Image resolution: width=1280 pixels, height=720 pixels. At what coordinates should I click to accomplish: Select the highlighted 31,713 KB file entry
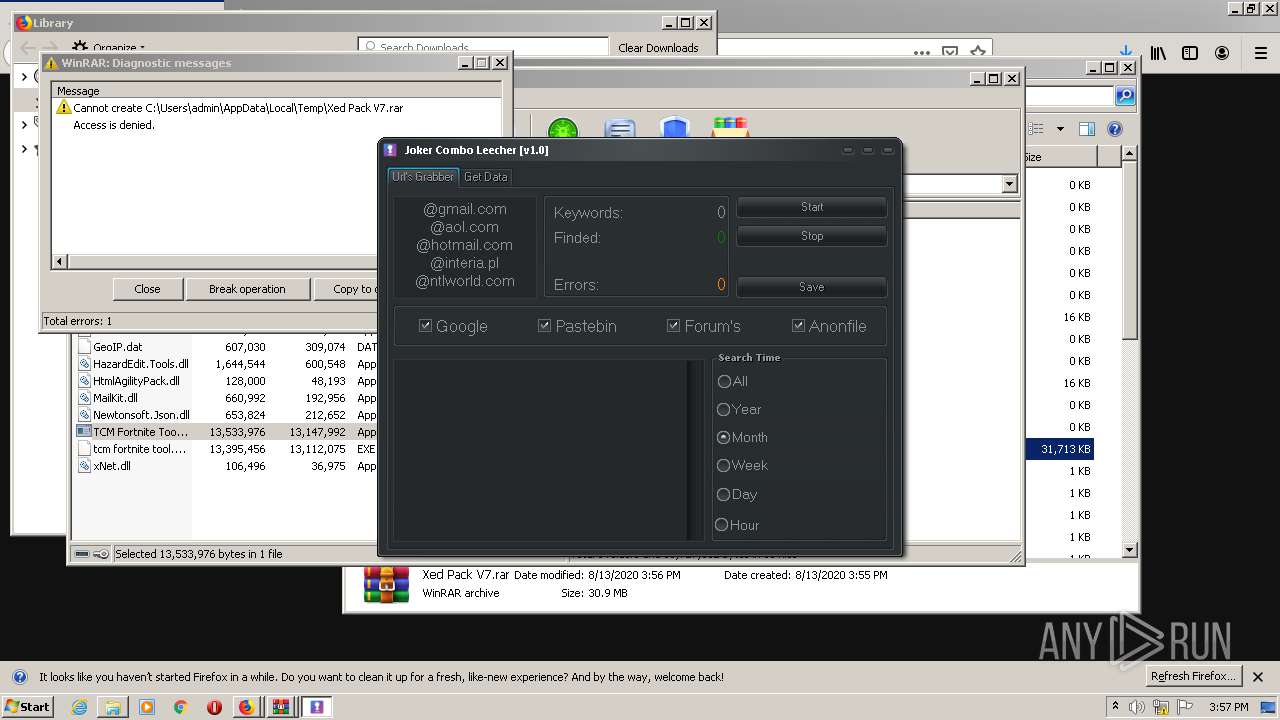coord(1059,449)
